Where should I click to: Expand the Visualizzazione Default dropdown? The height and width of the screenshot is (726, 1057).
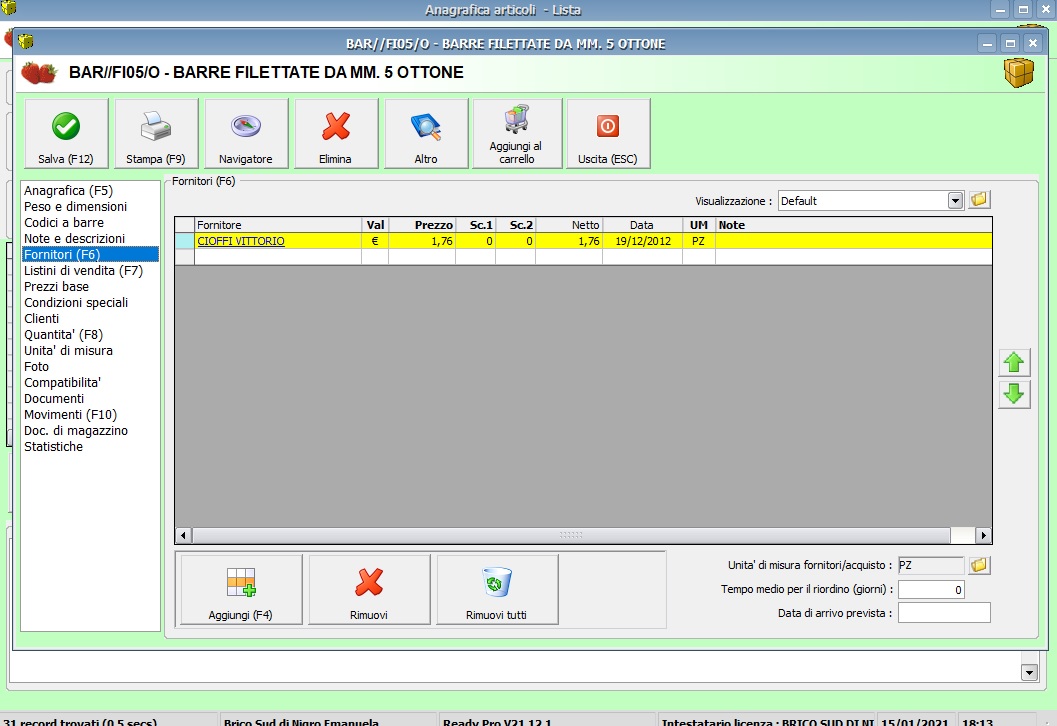955,200
